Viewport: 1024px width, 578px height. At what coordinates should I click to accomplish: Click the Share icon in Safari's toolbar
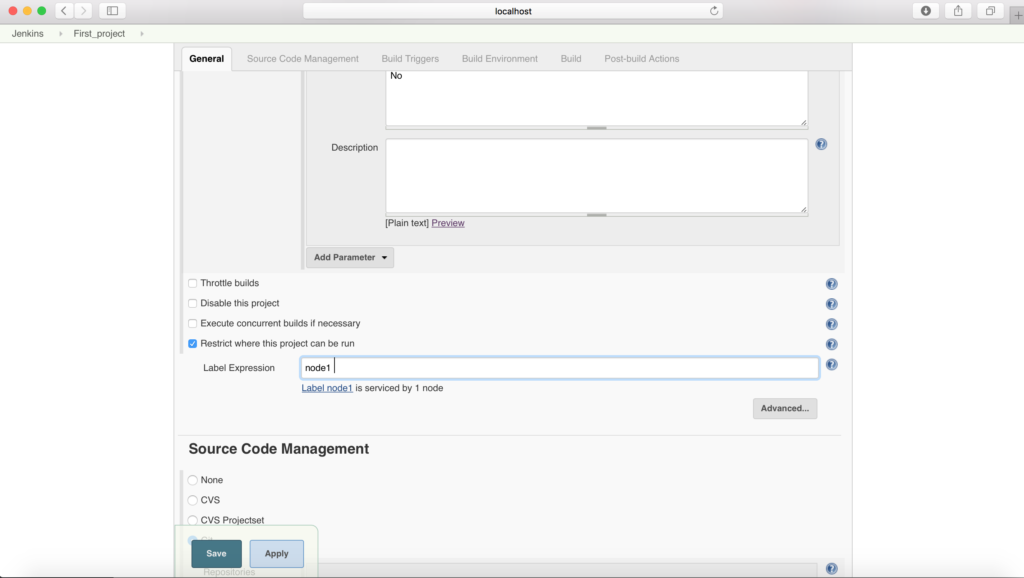pyautogui.click(x=956, y=11)
